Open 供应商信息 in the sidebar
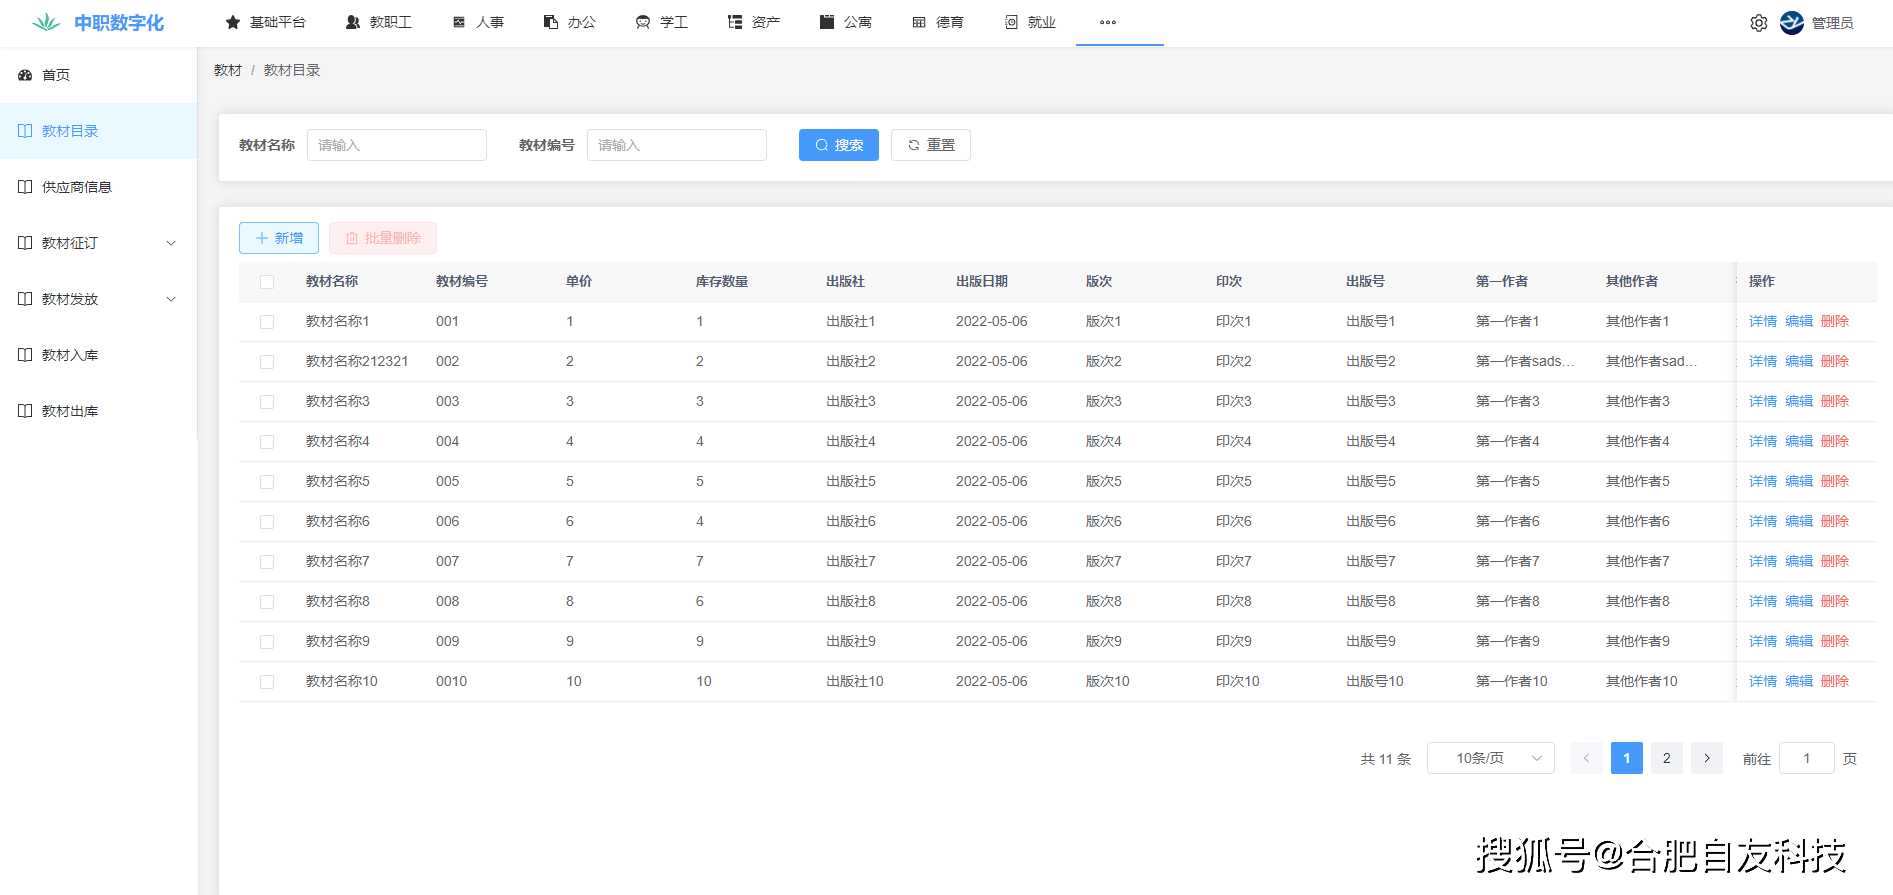The height and width of the screenshot is (895, 1893). click(98, 187)
